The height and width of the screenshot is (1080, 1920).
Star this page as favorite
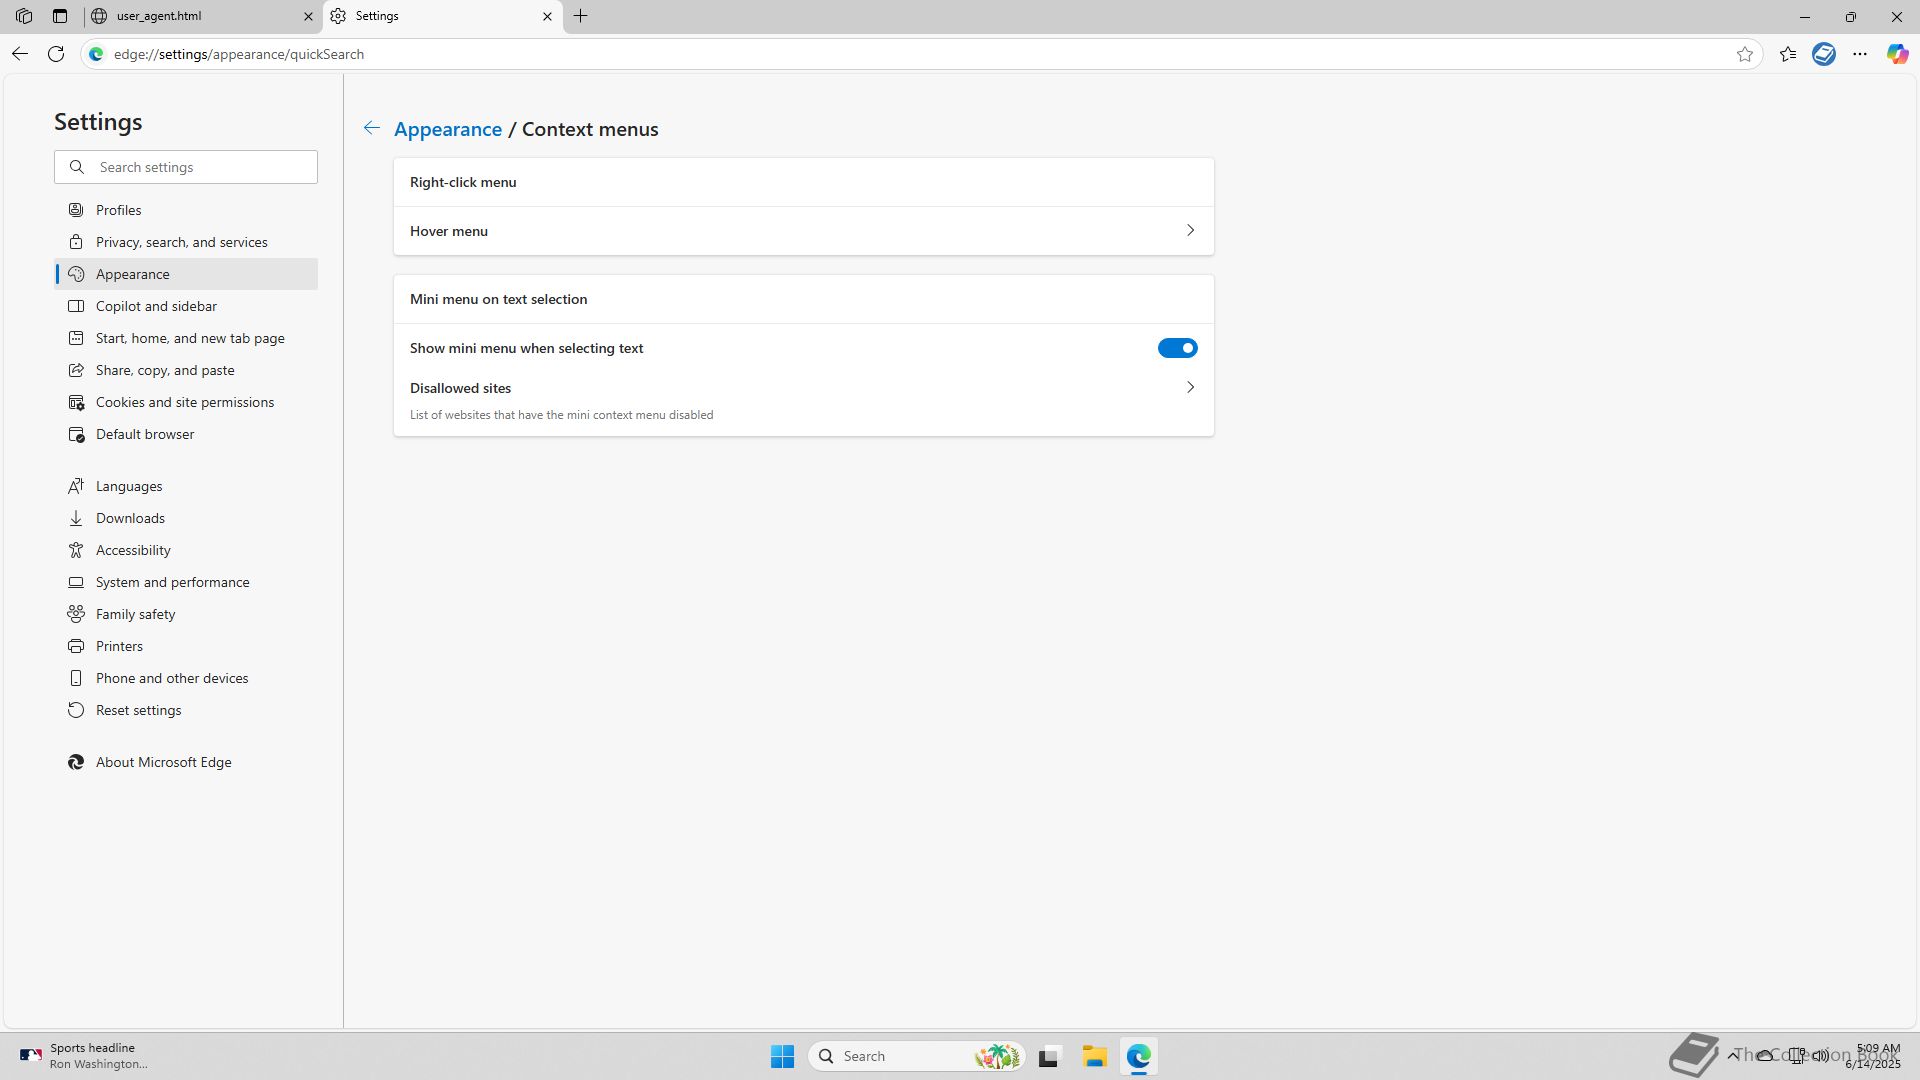(1745, 54)
